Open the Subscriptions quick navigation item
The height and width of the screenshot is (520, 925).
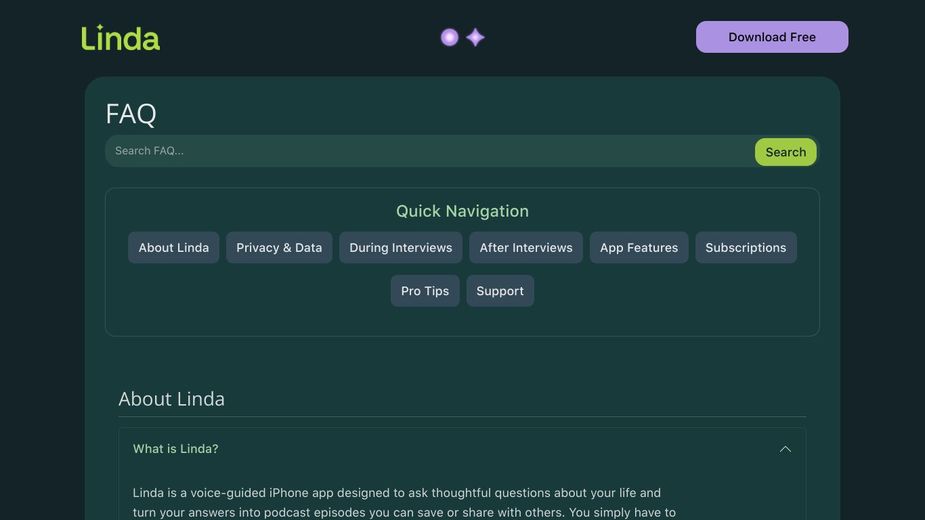click(746, 248)
